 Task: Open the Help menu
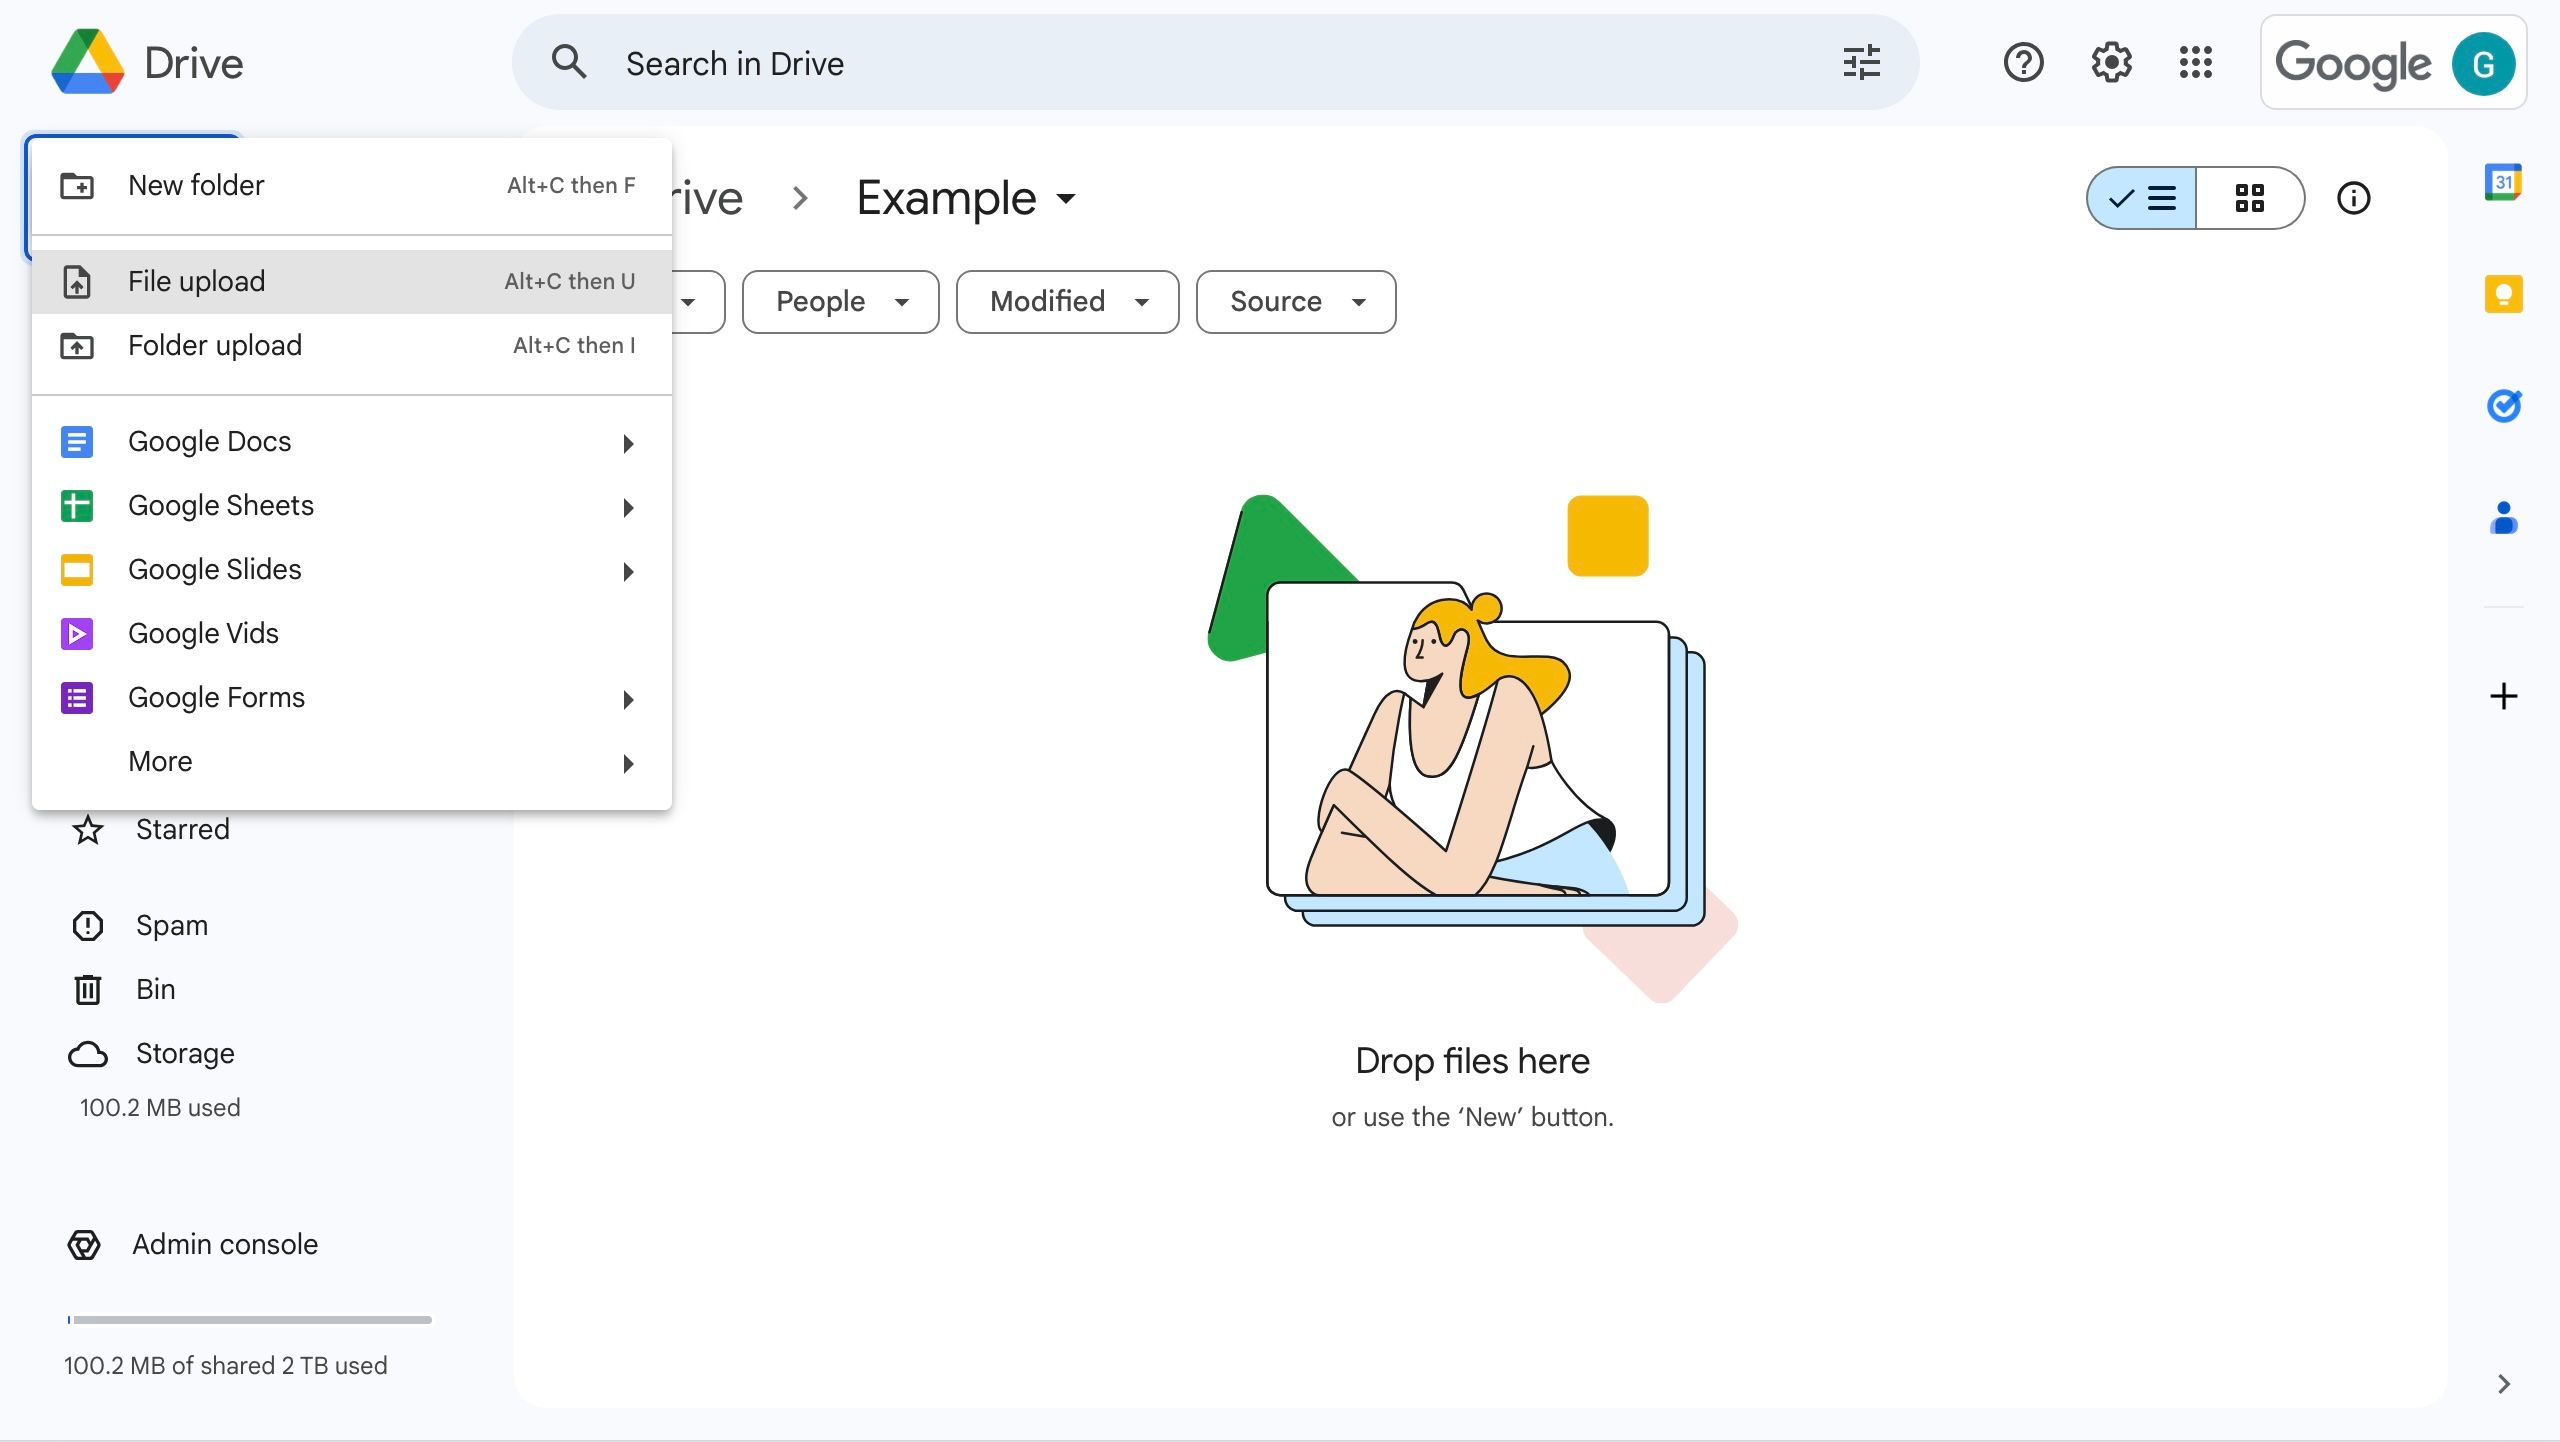coord(2023,62)
